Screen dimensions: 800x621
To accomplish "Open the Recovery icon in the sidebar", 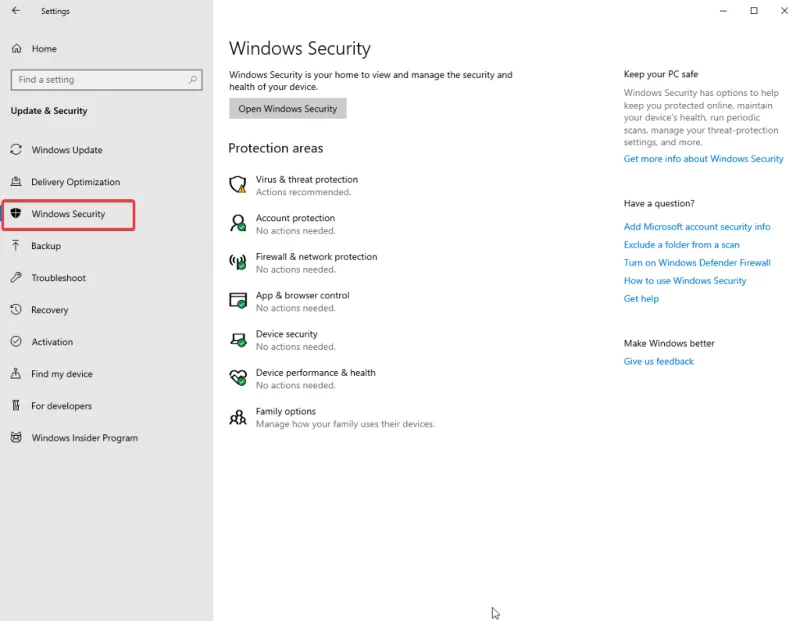I will (x=15, y=310).
